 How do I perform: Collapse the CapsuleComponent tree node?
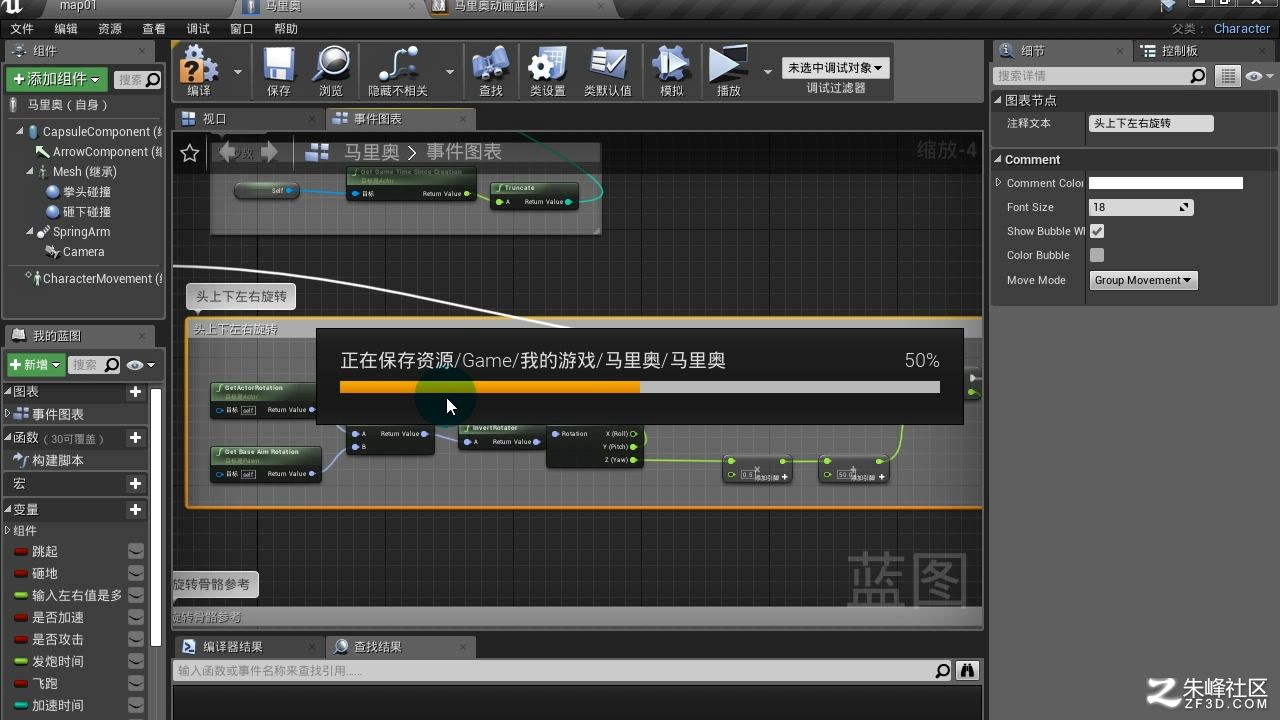click(x=19, y=132)
